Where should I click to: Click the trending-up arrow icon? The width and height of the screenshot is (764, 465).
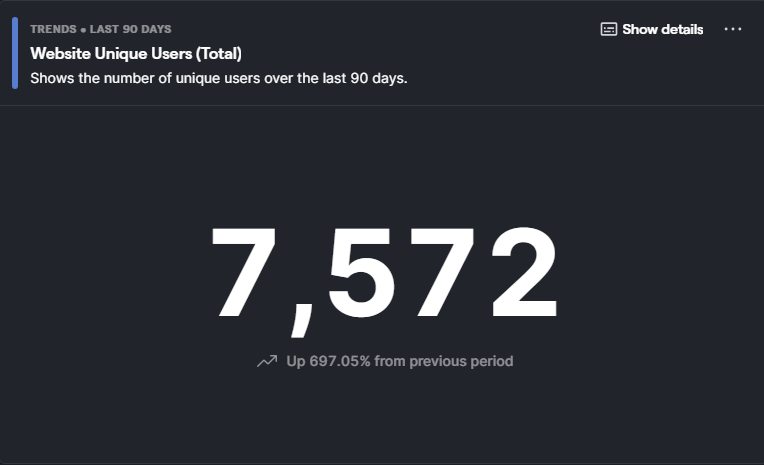pos(266,361)
